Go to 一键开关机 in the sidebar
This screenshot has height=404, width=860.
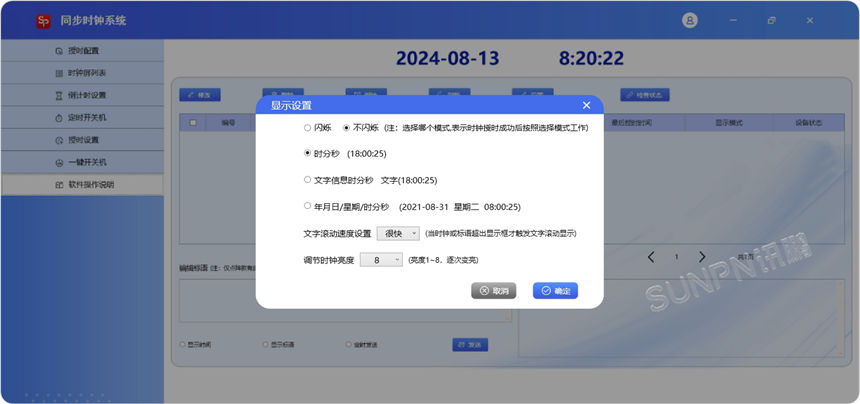(x=82, y=162)
